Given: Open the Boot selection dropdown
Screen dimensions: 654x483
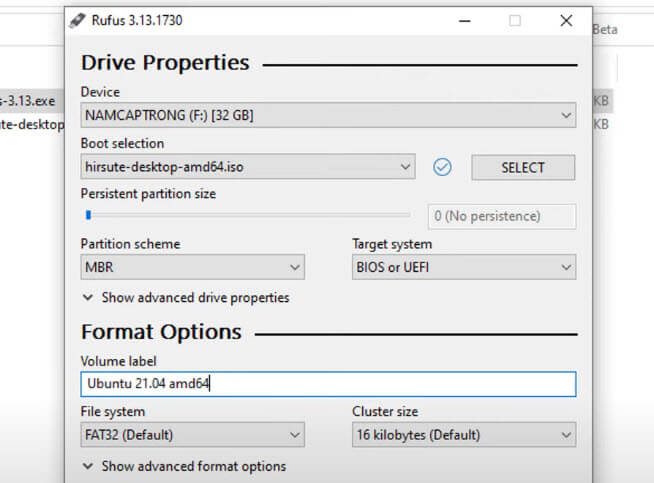Looking at the screenshot, I should tap(248, 167).
